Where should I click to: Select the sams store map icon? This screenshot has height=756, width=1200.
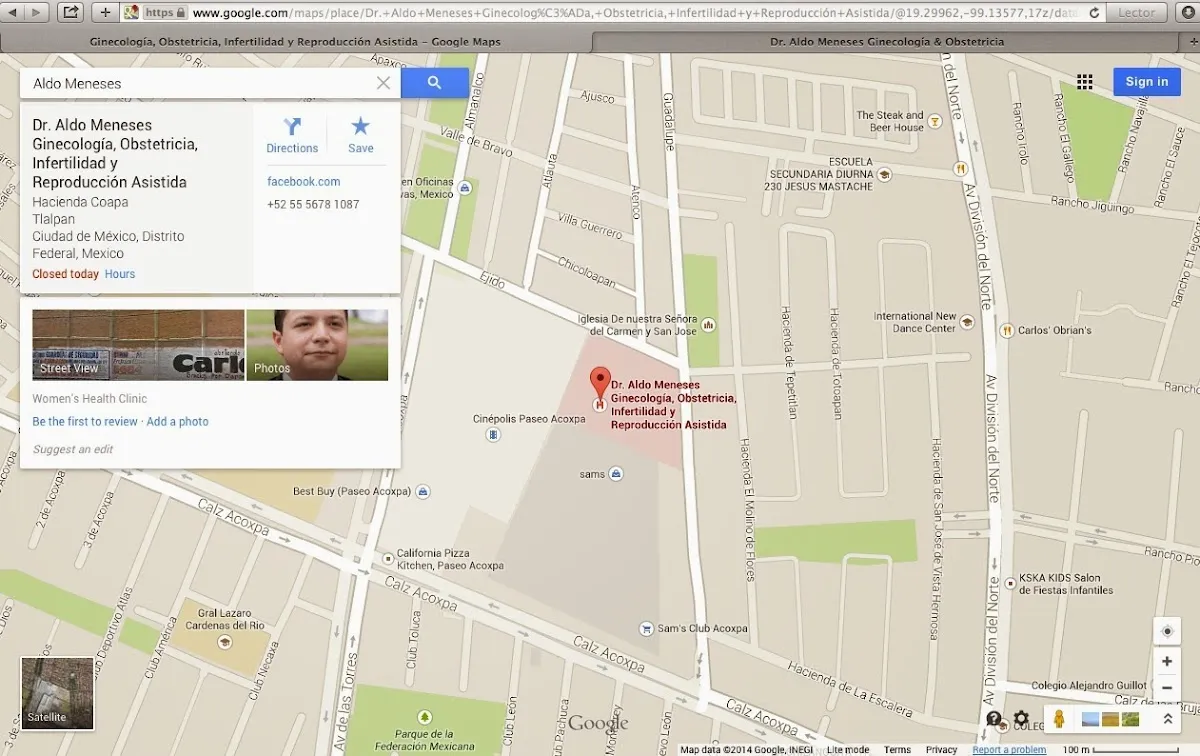click(617, 473)
